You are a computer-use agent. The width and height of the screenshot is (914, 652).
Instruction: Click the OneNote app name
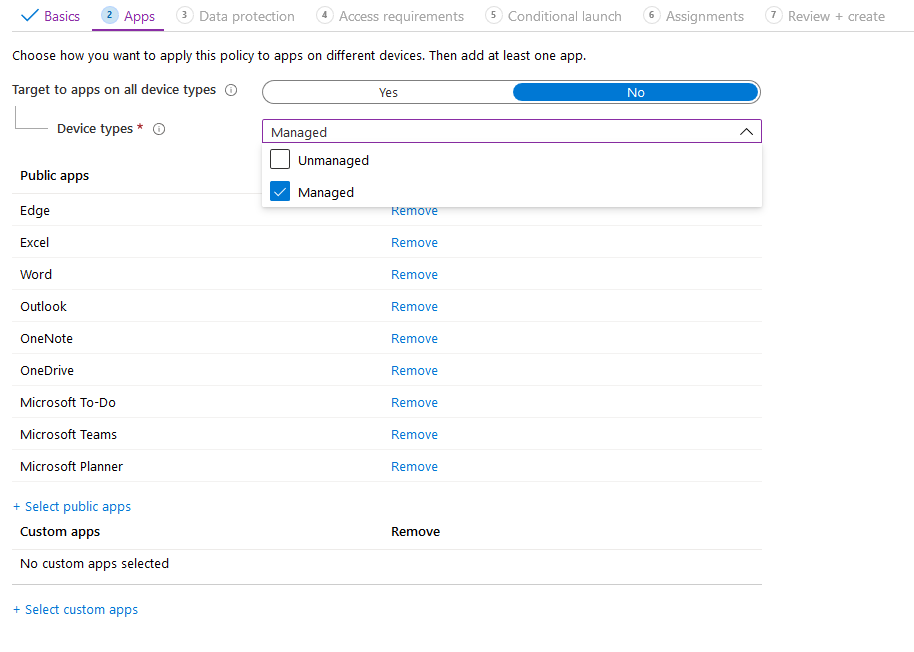(46, 339)
